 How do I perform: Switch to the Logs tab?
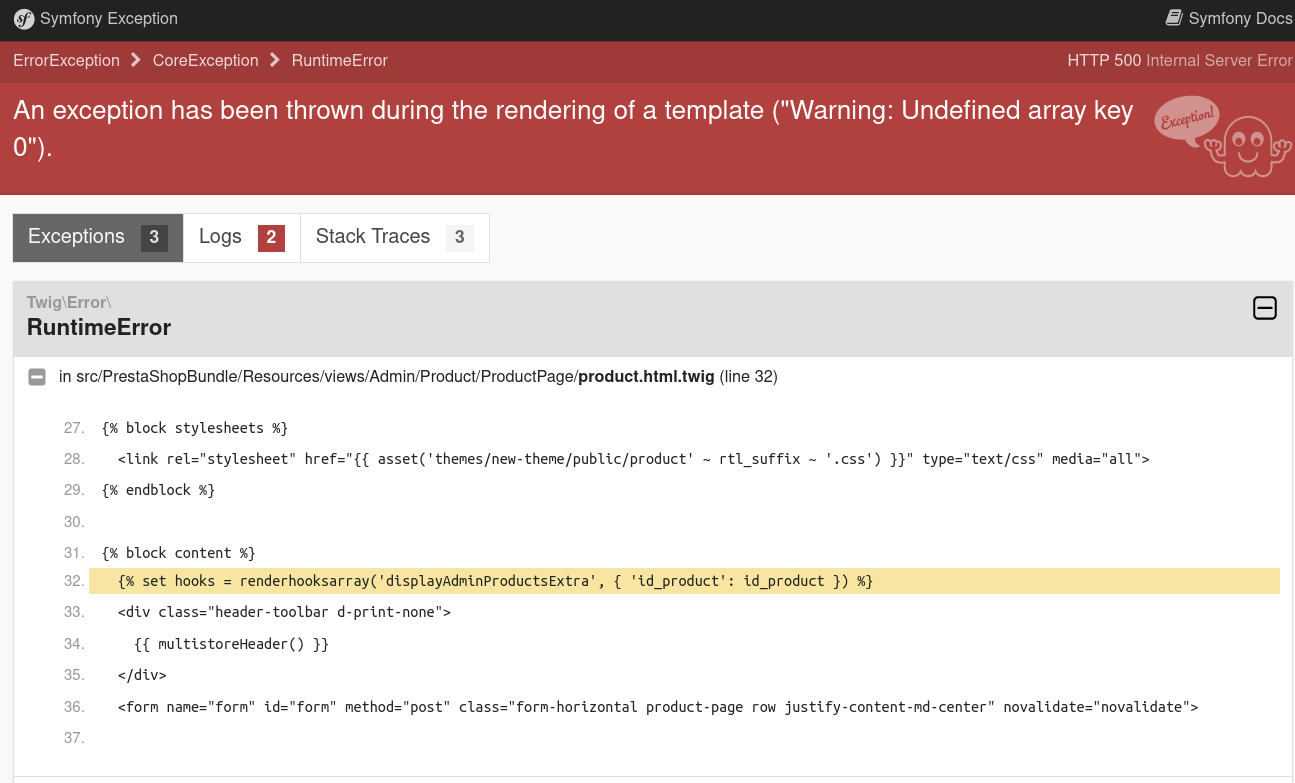[241, 237]
